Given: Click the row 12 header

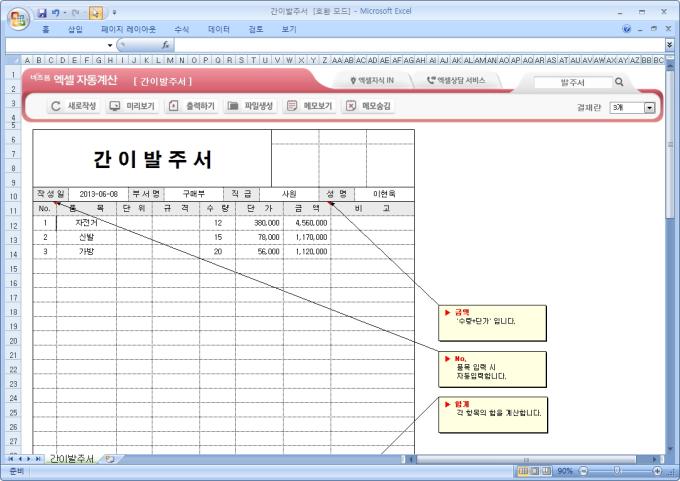Looking at the screenshot, I should [13, 226].
